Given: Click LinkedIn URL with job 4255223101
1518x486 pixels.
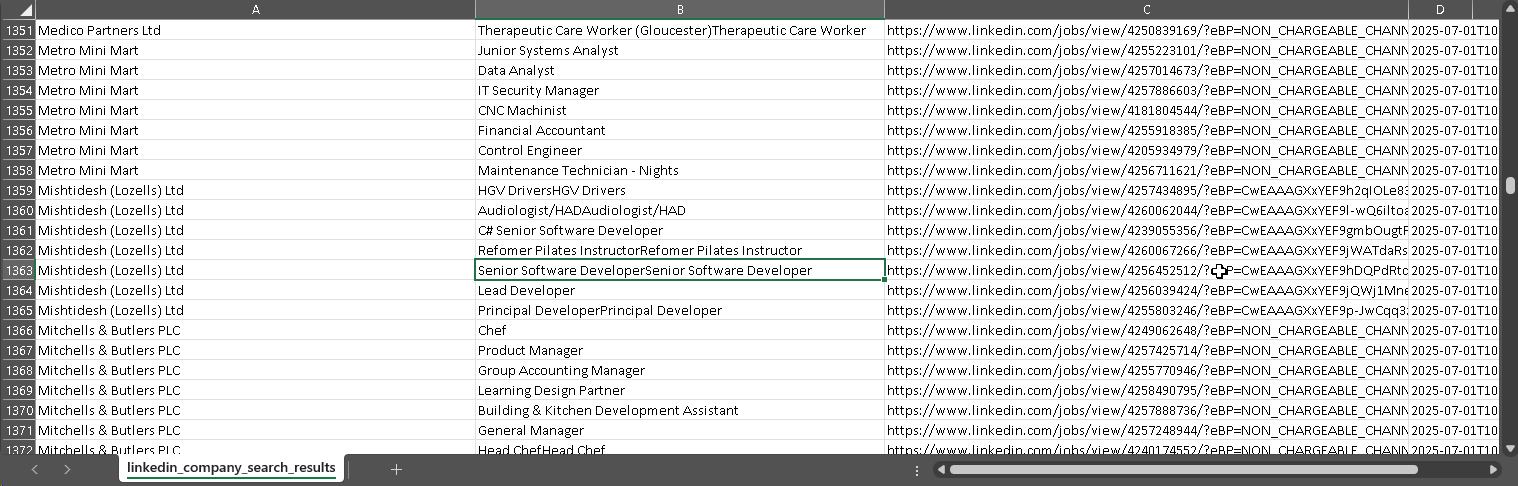Looking at the screenshot, I should pos(1146,50).
